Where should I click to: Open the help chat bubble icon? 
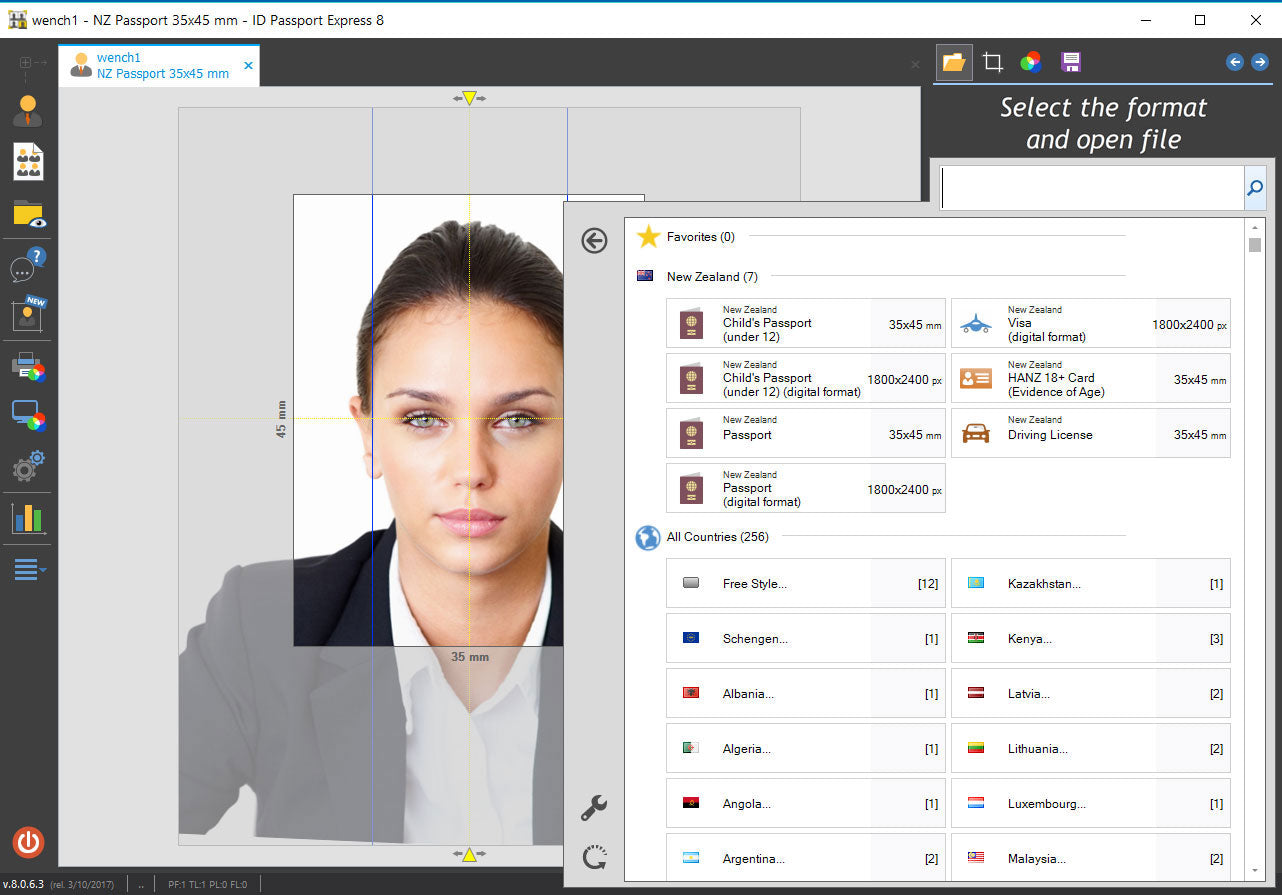pyautogui.click(x=28, y=265)
